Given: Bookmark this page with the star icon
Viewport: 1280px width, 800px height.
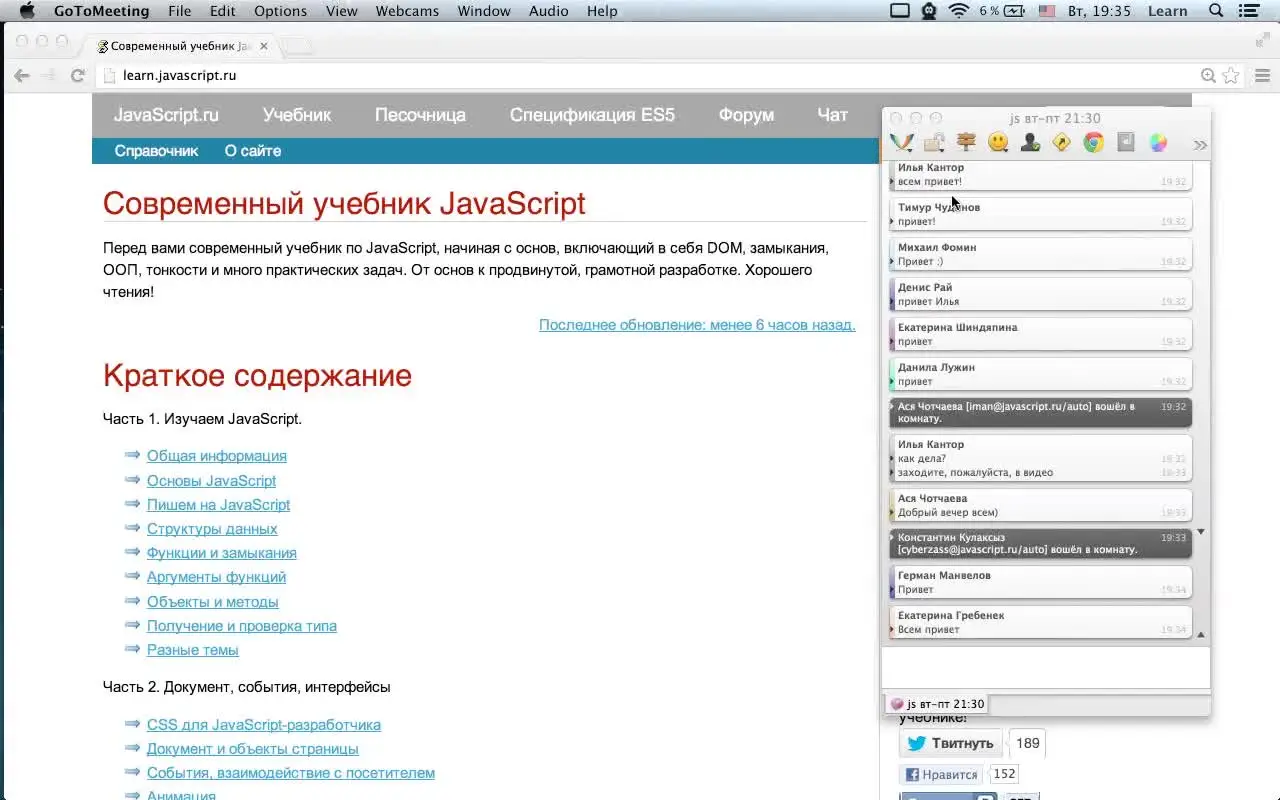Looking at the screenshot, I should 1231,75.
